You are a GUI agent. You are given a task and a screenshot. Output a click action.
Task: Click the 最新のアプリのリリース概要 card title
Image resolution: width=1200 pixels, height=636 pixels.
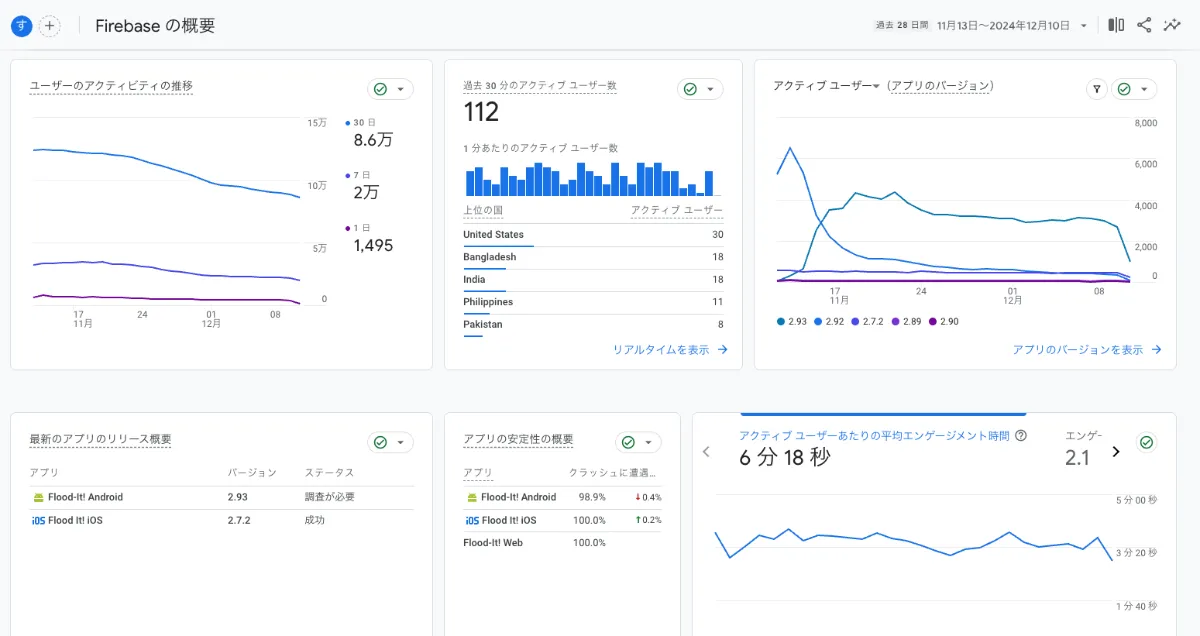(x=100, y=439)
